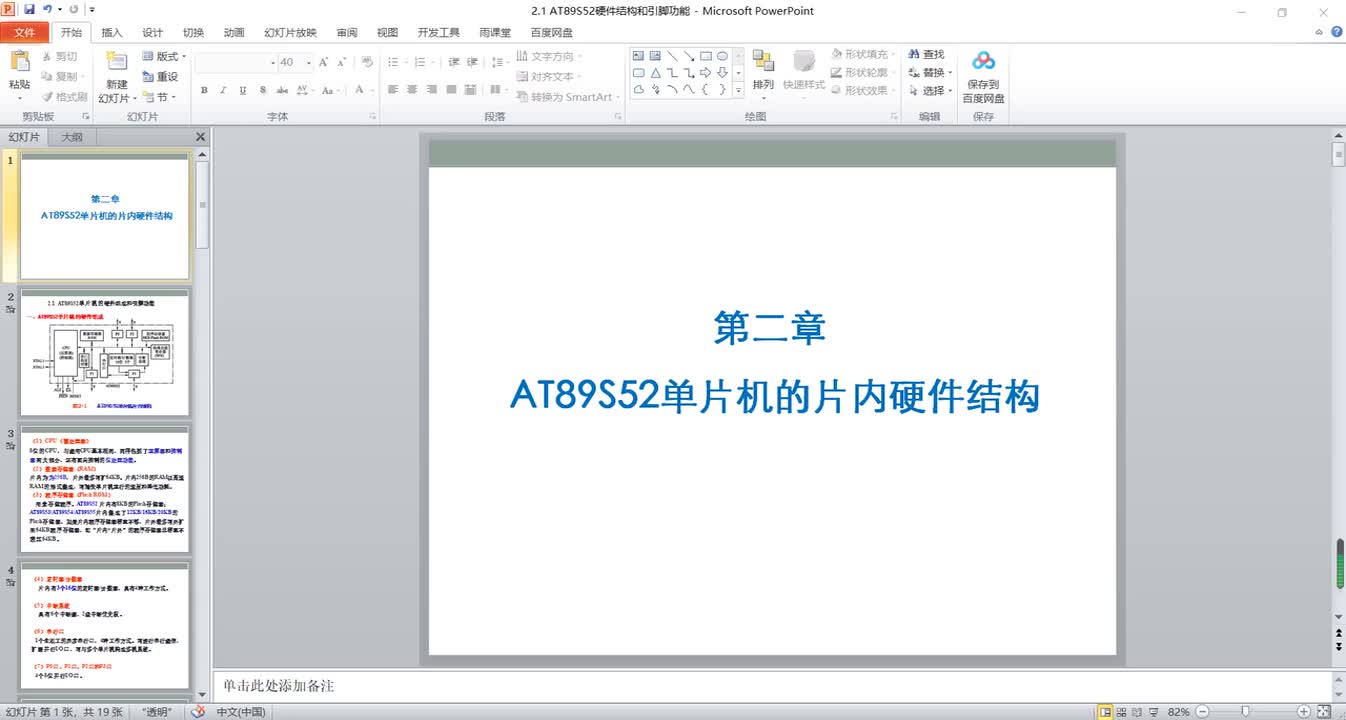Toggle Strikethrough formatting

pyautogui.click(x=281, y=90)
